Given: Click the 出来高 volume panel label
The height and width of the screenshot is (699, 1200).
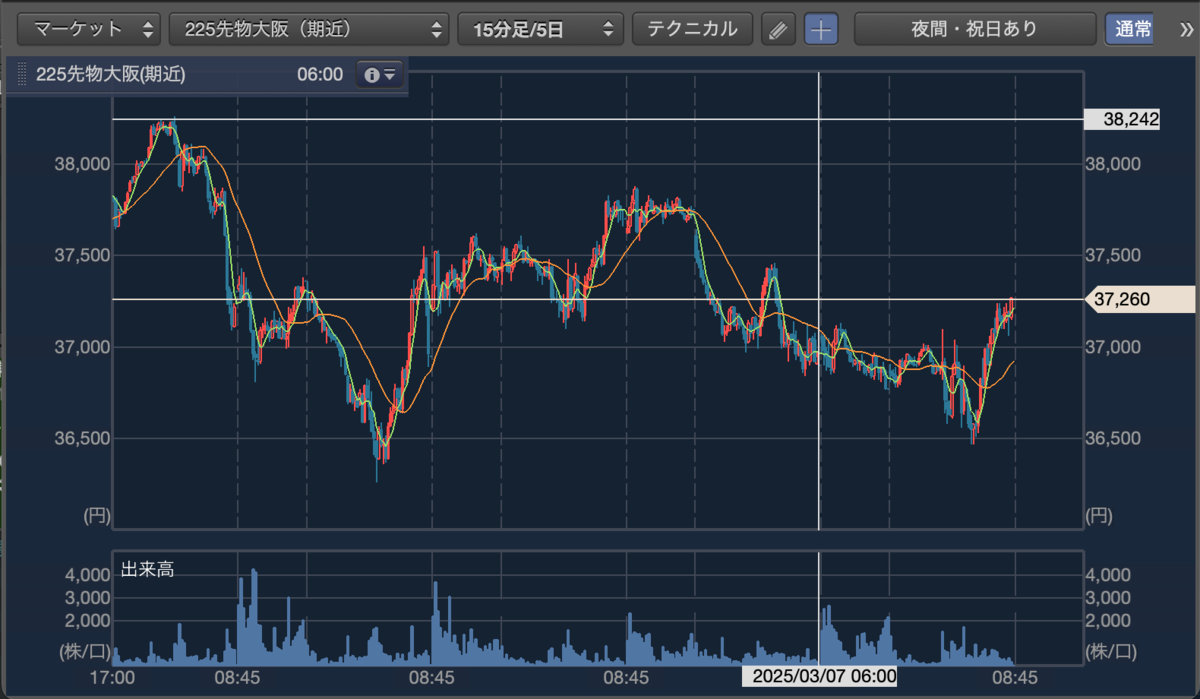Looking at the screenshot, I should [148, 570].
